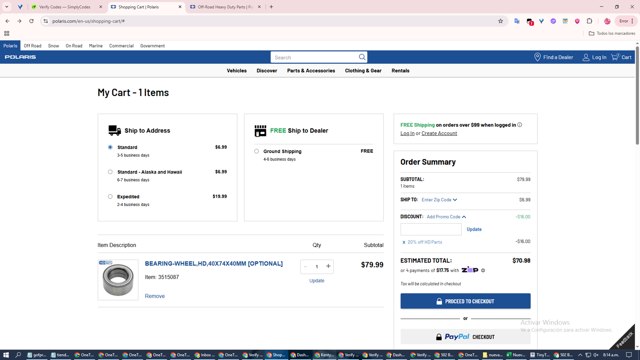Screen dimensions: 640x360
Task: Switch to the Snow brand tab
Action: pos(53,46)
